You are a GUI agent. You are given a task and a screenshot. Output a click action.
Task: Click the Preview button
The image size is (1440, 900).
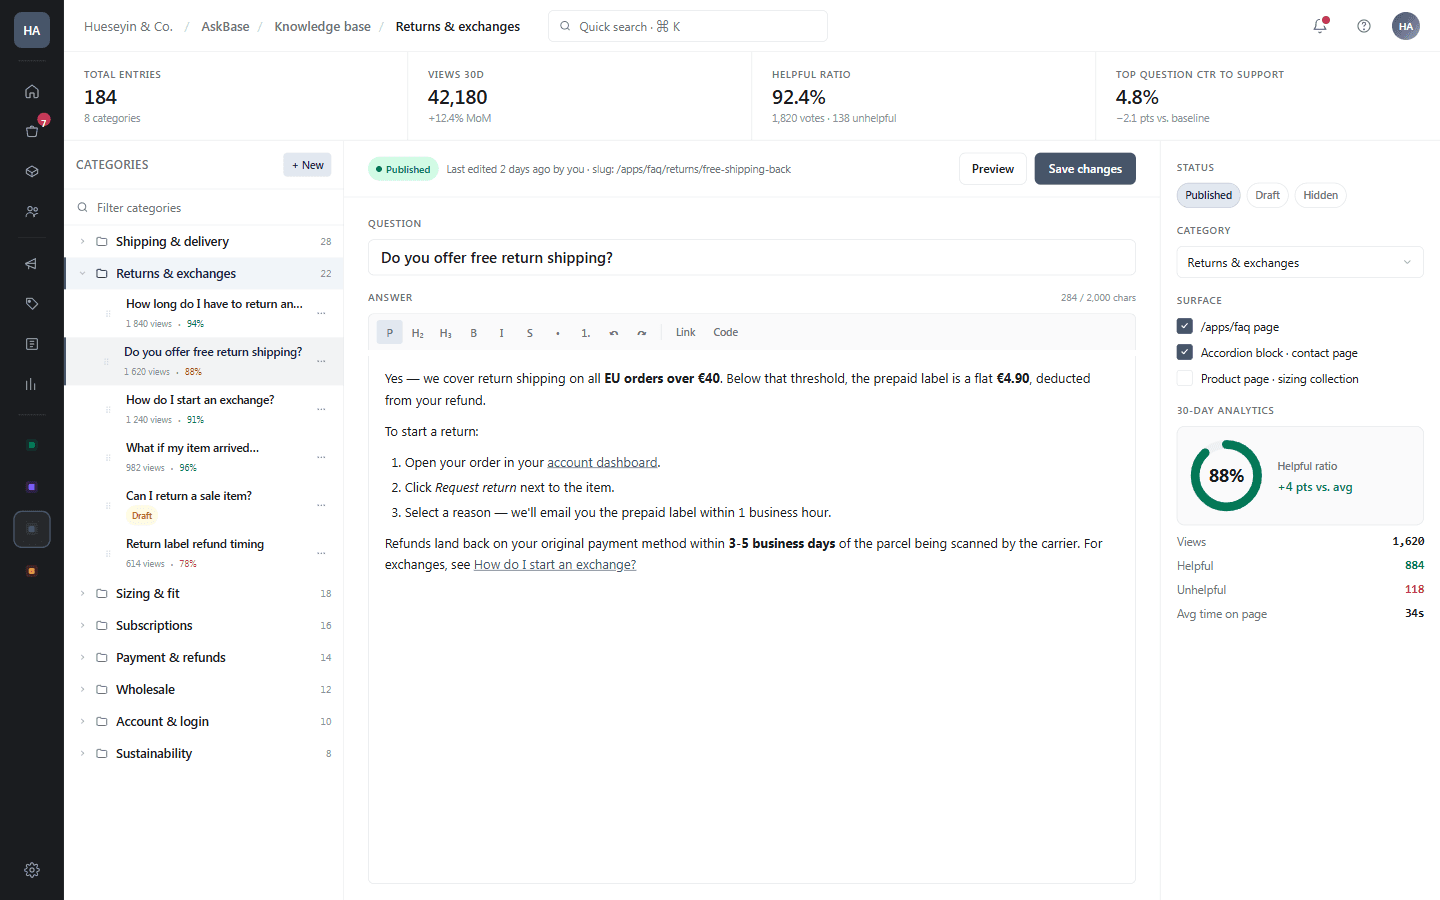point(993,169)
